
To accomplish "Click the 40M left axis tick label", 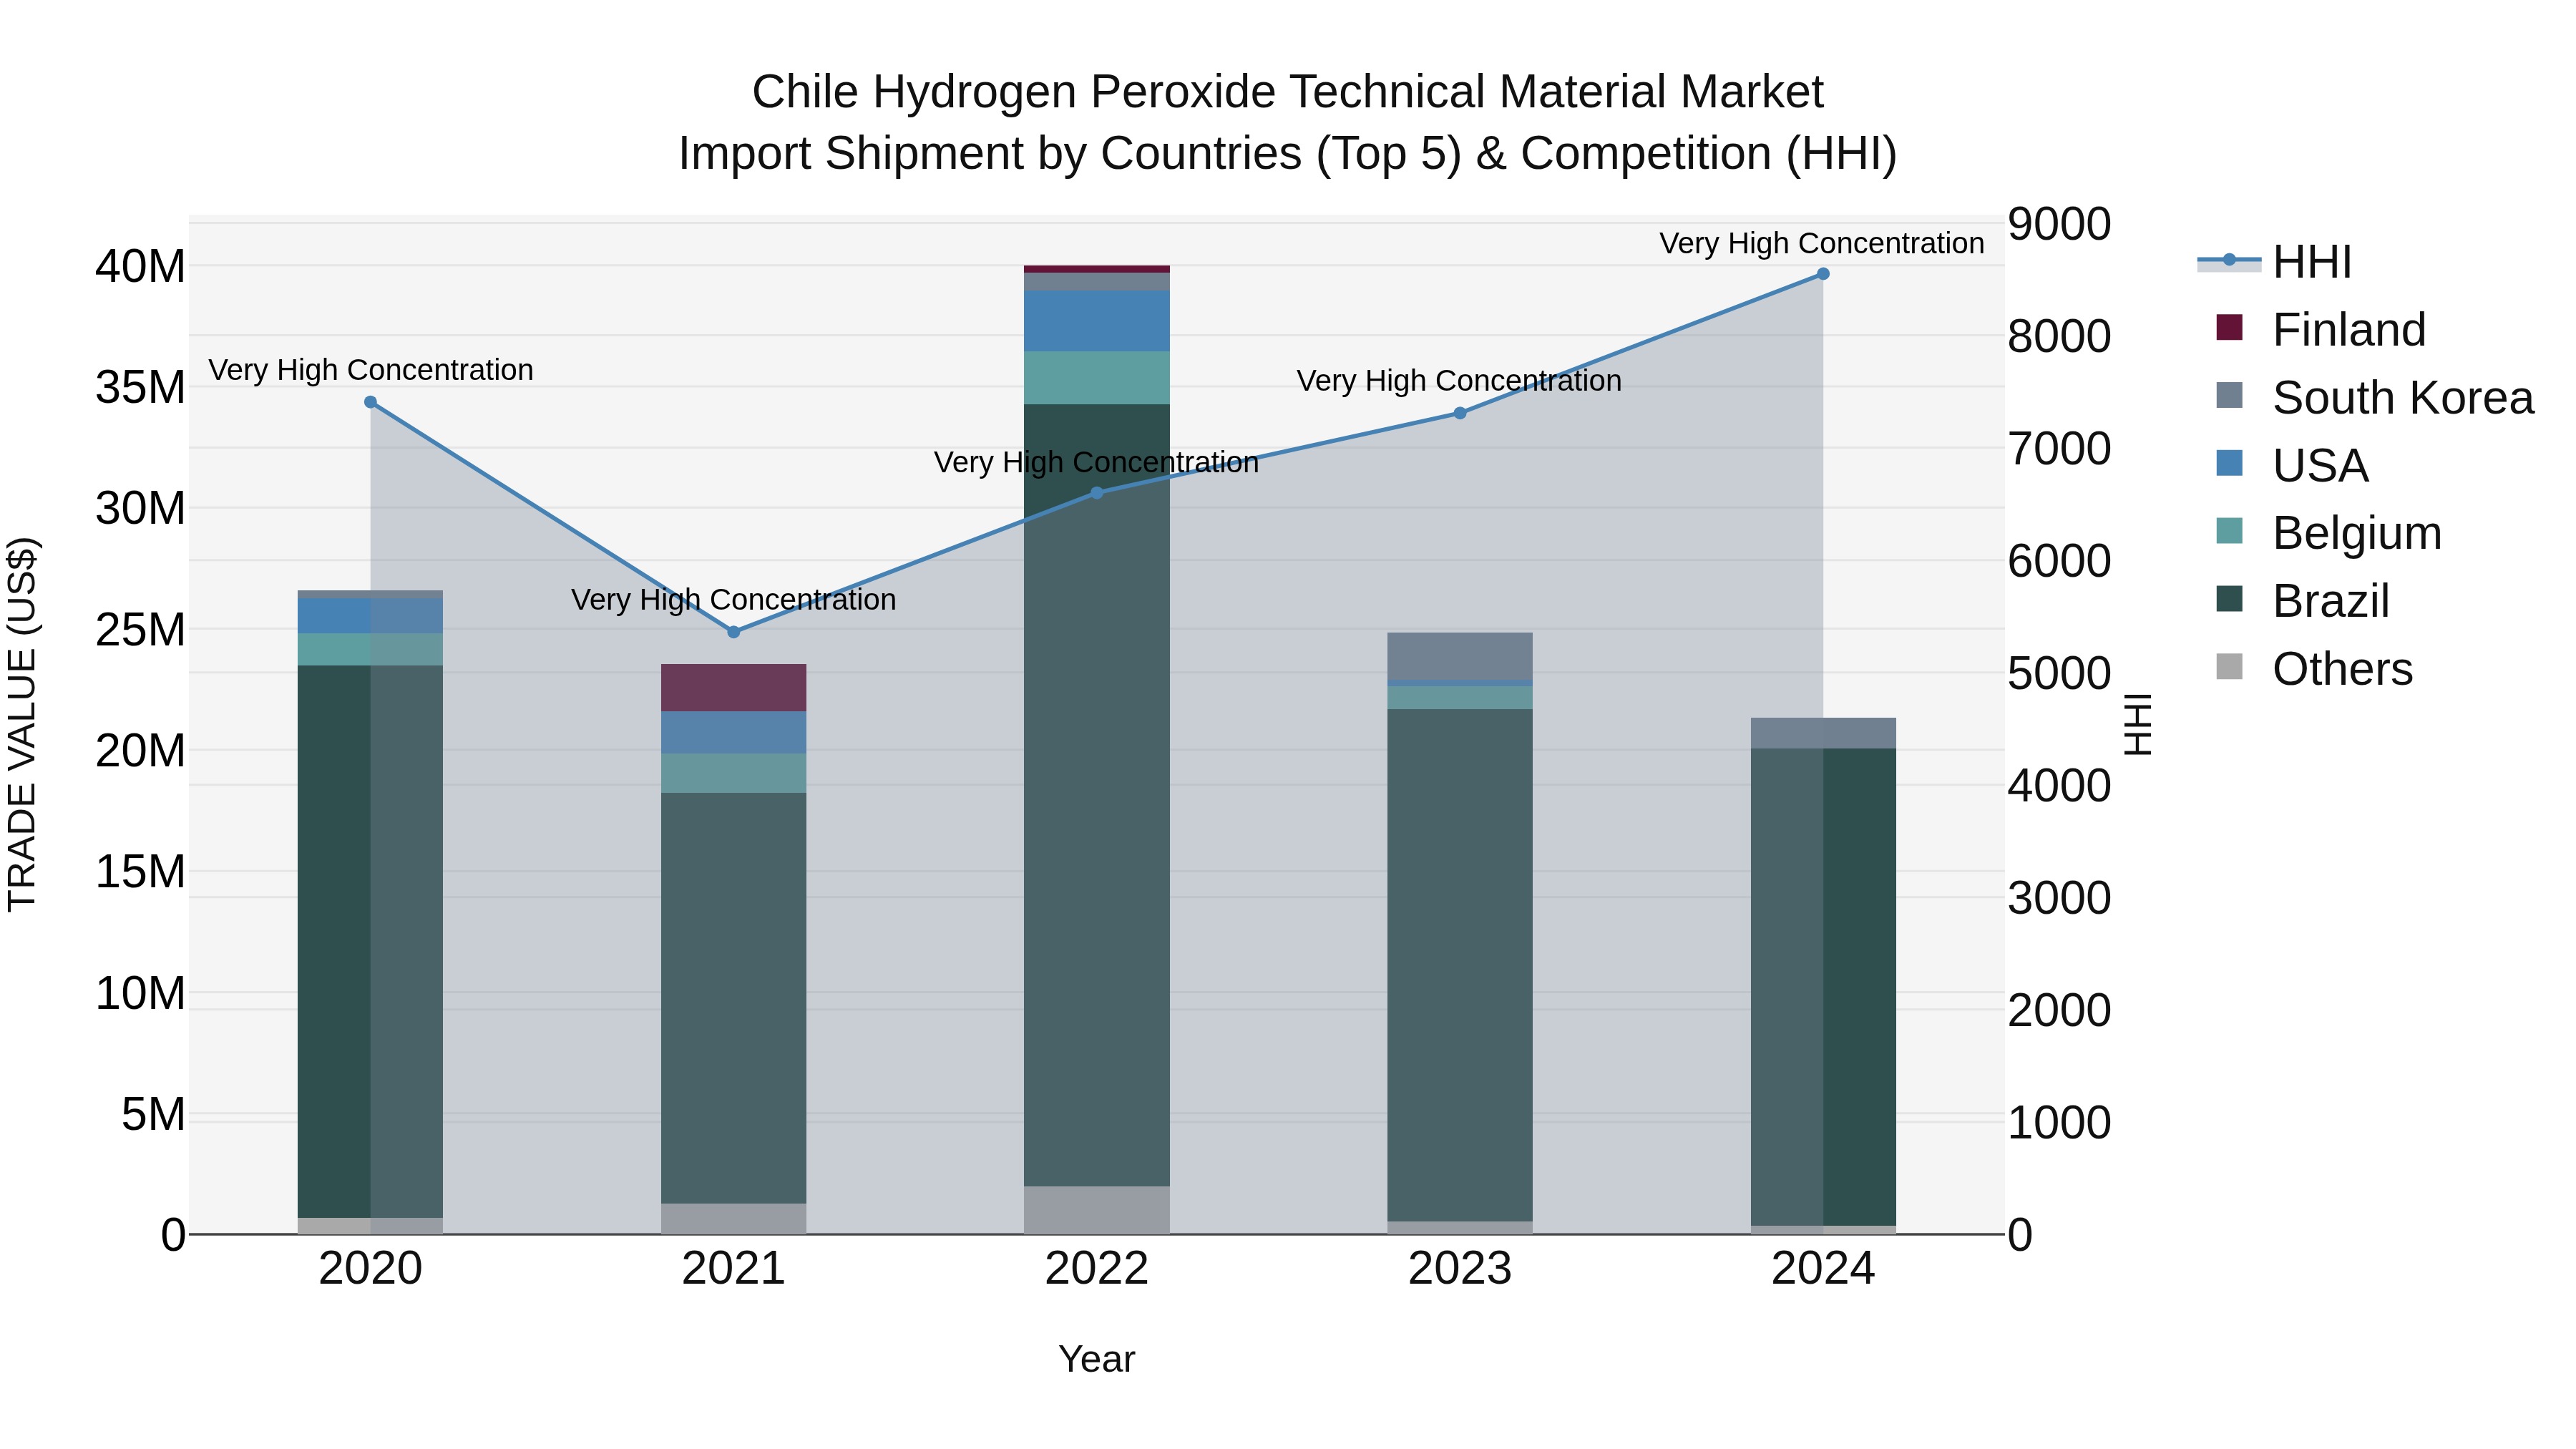I will [x=140, y=267].
